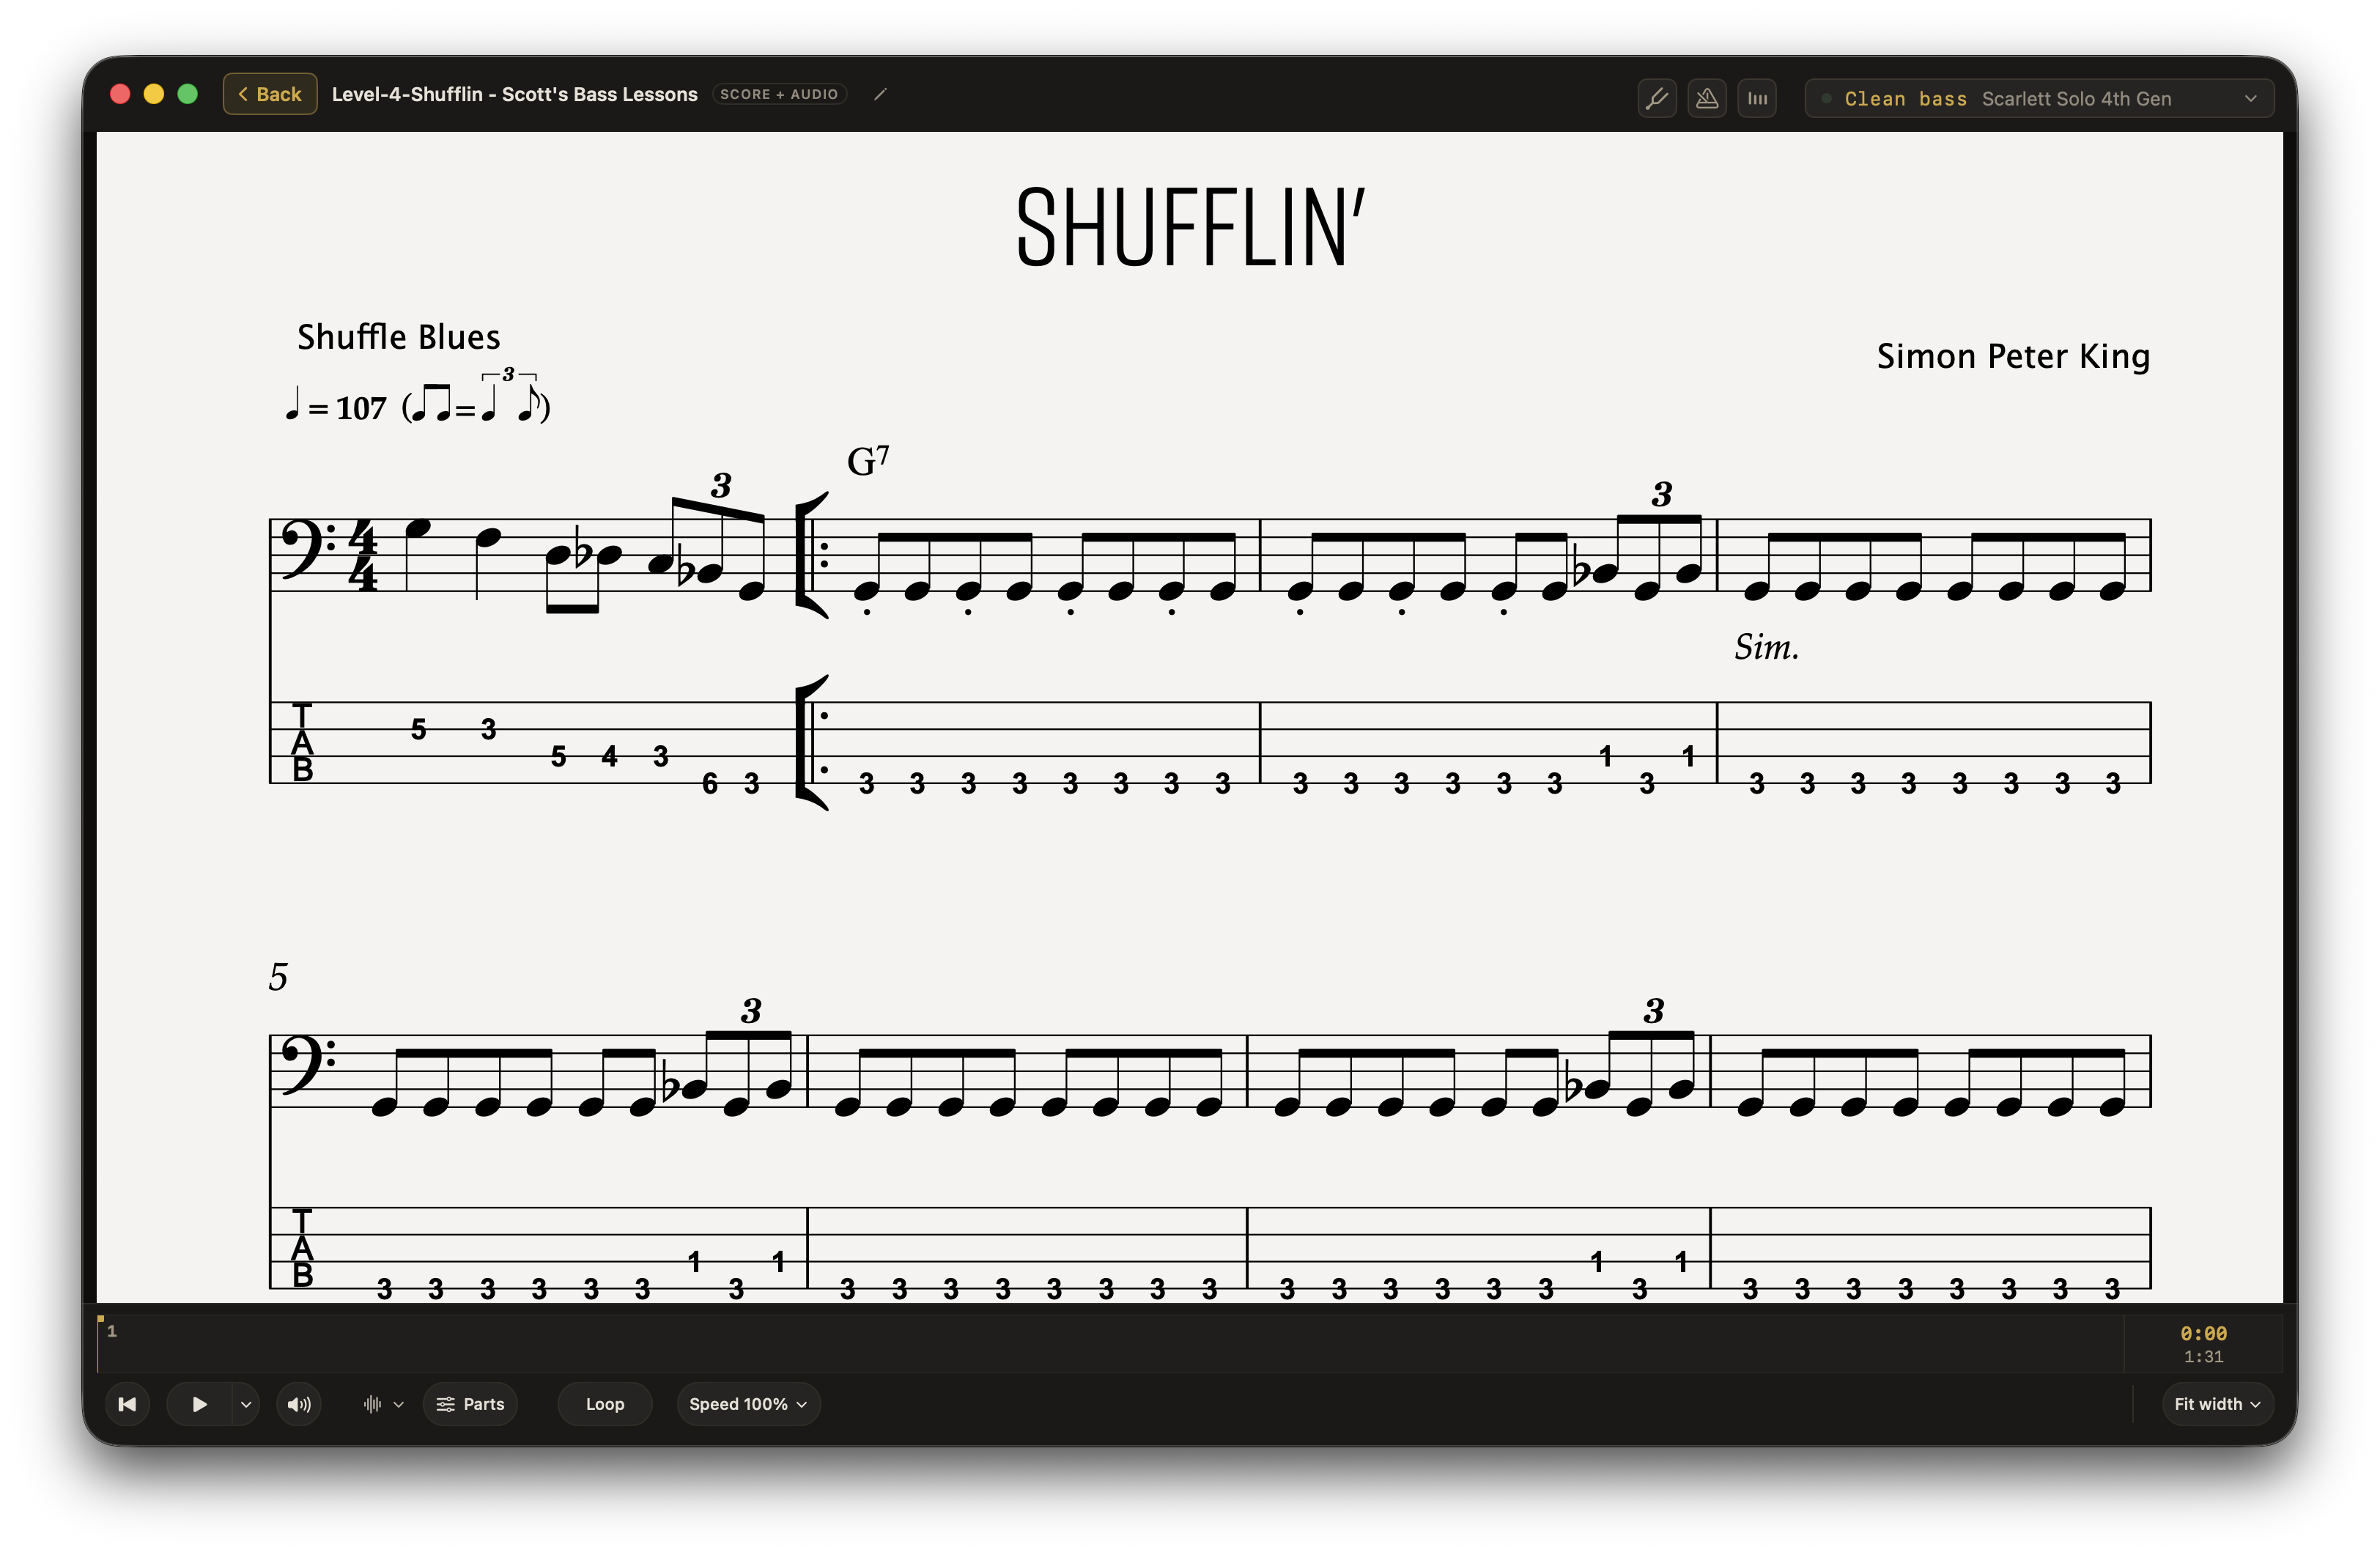Click the Back button
This screenshot has height=1555, width=2380.
tap(270, 94)
